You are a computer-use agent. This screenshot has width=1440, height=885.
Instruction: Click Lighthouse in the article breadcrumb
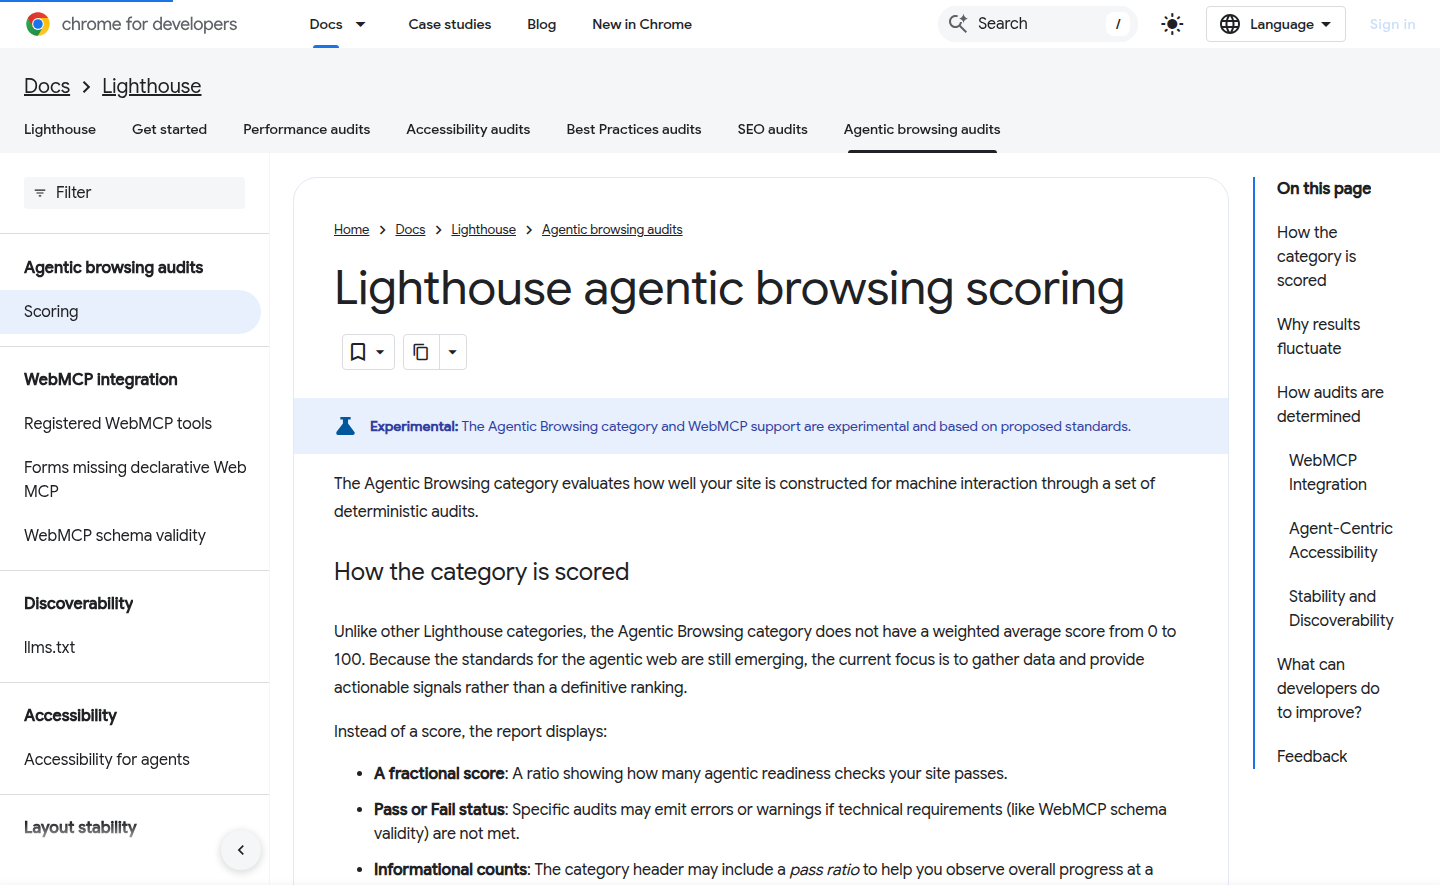(483, 229)
